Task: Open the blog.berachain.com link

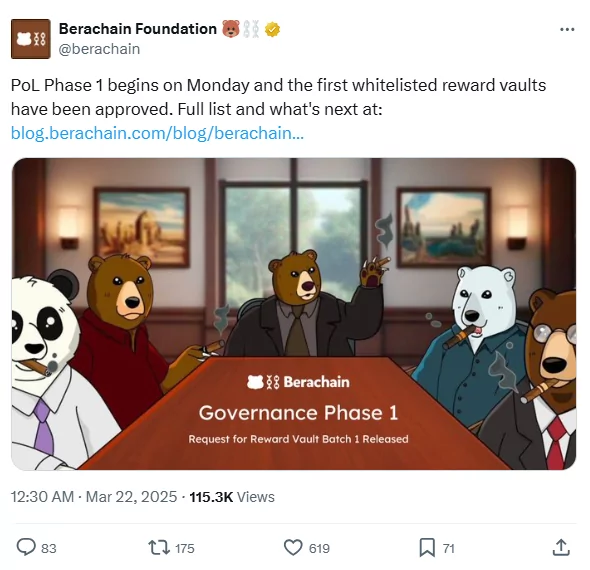Action: [x=157, y=133]
